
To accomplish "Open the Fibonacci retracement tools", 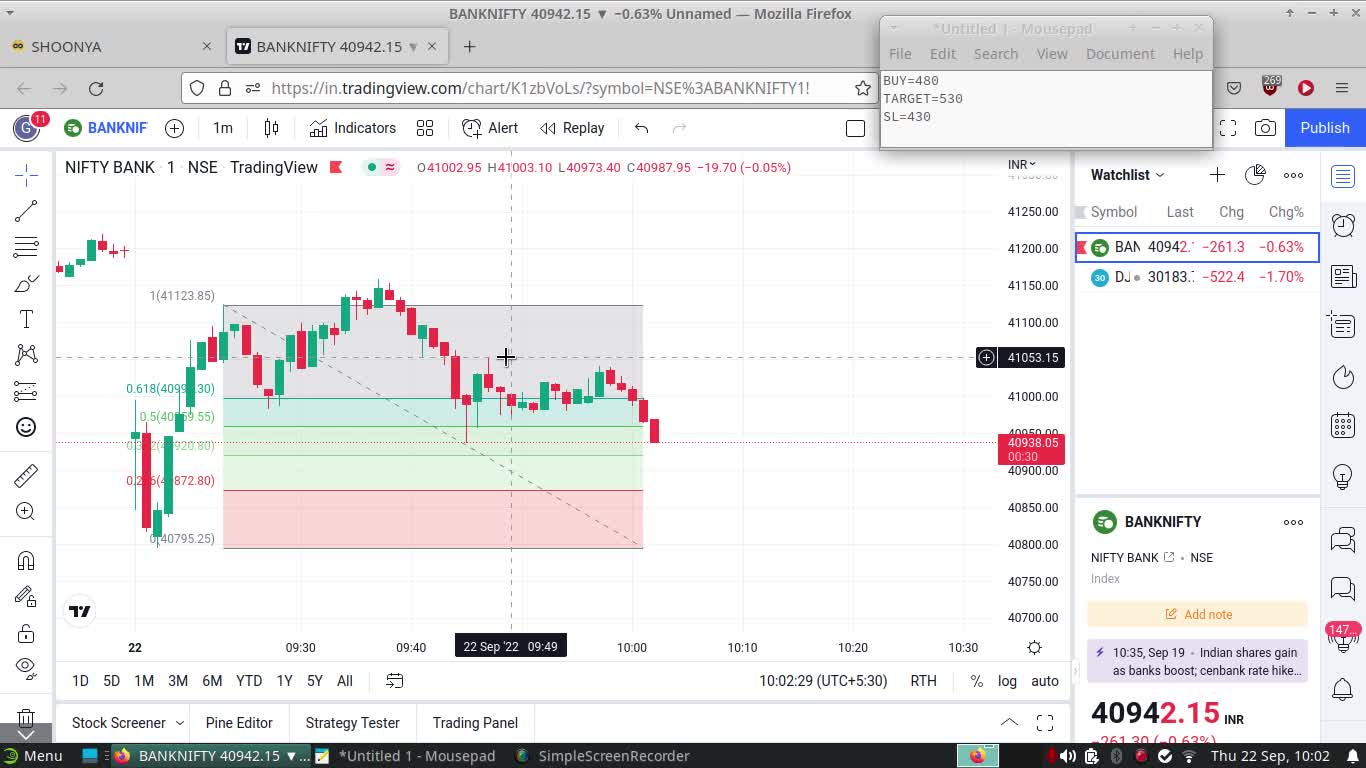I will click(26, 247).
